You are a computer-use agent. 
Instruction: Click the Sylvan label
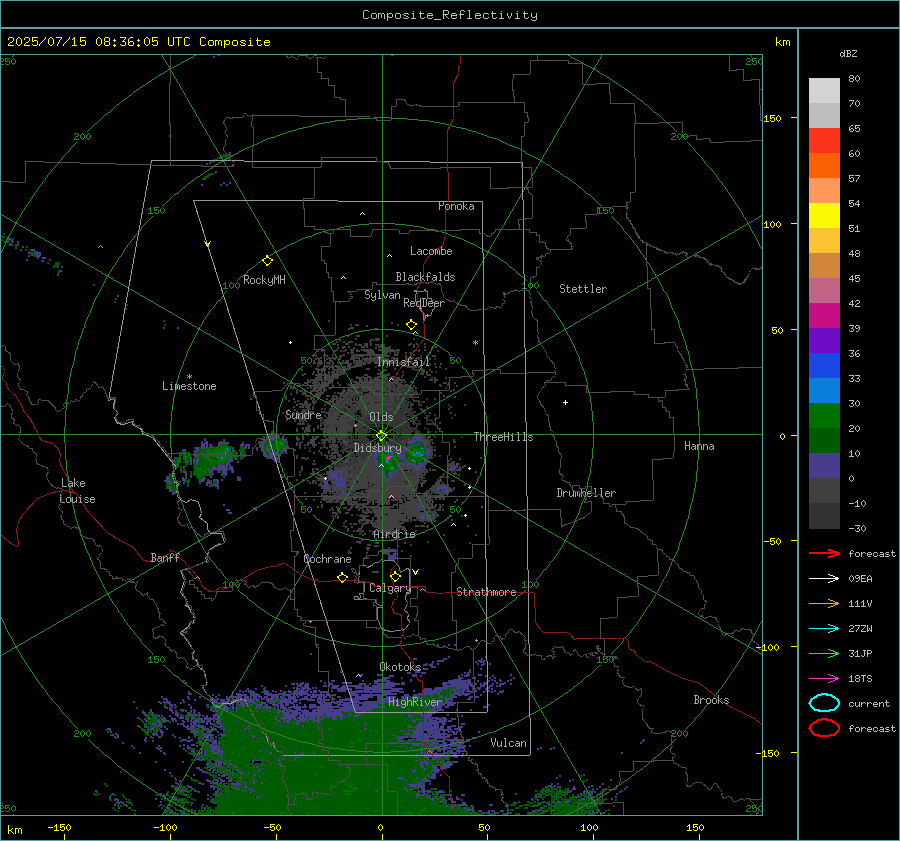coord(382,295)
